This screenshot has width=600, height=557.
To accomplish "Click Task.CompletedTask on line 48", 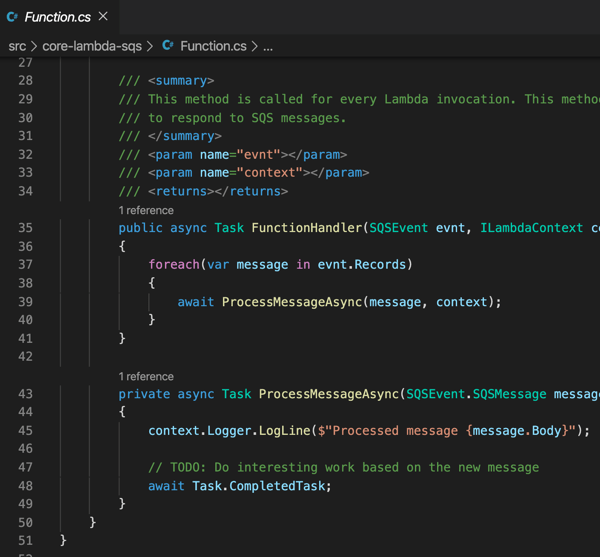I will [261, 486].
